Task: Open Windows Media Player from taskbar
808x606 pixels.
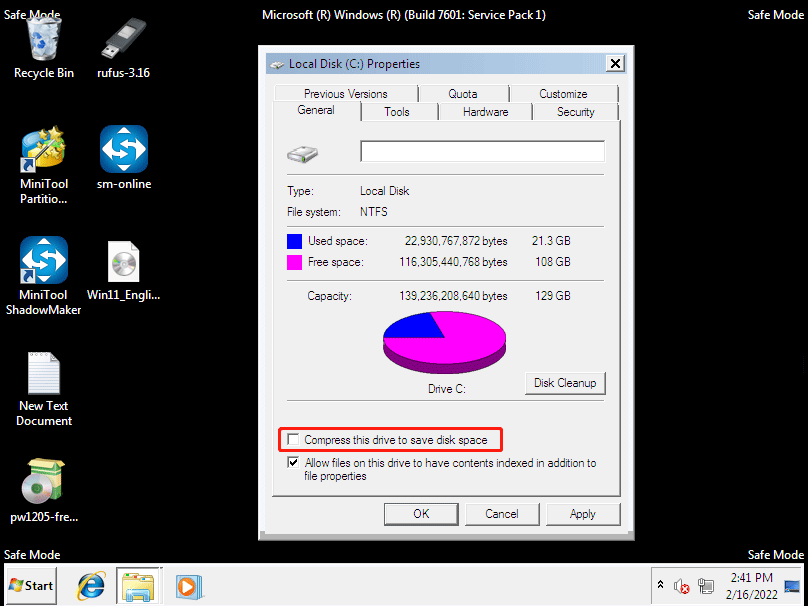Action: coord(184,586)
